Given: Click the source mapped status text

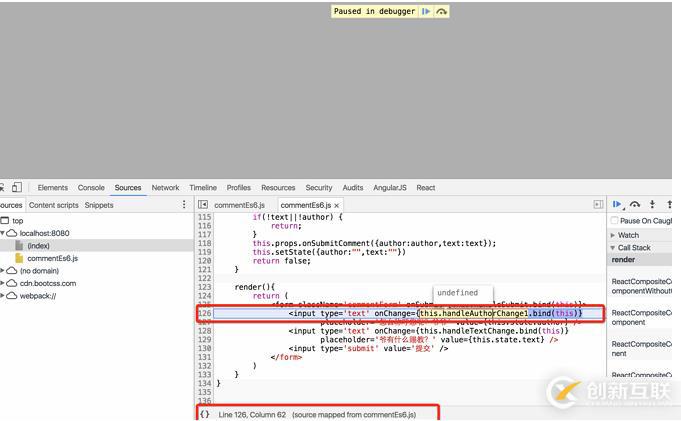Looking at the screenshot, I should click(354, 415).
